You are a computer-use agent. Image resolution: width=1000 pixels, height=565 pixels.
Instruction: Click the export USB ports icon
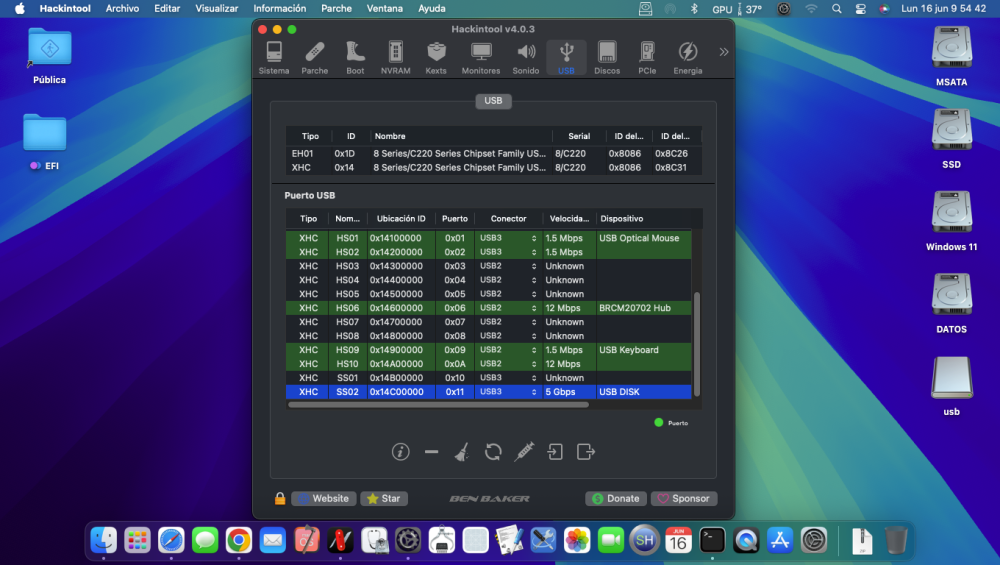pyautogui.click(x=585, y=451)
